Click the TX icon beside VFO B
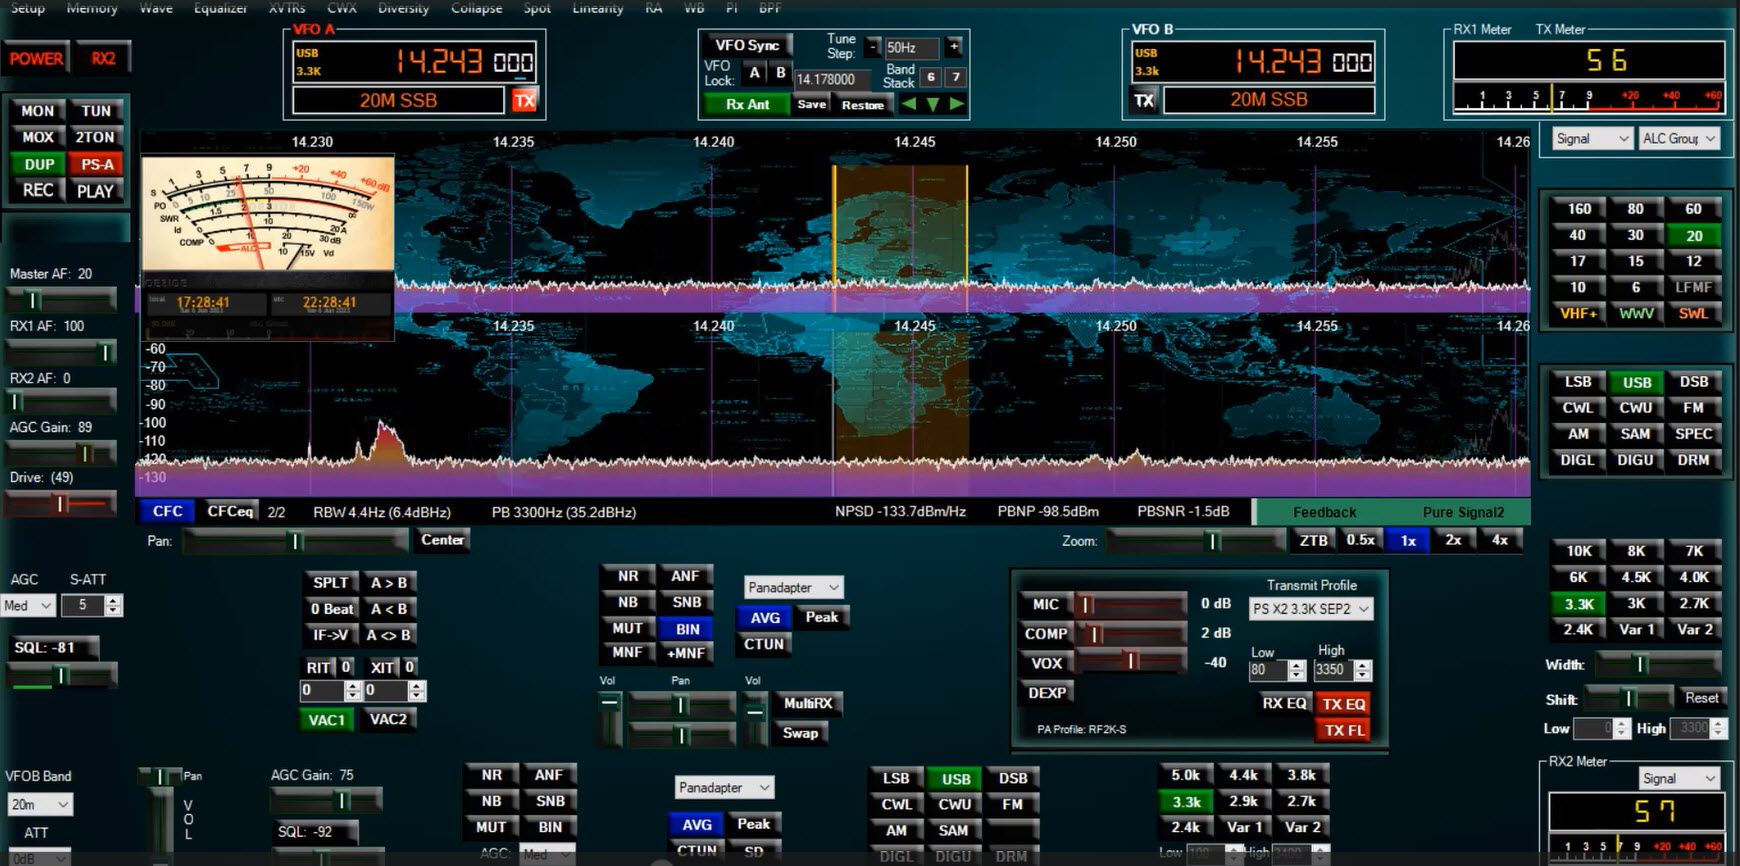Screen dimensions: 1740x866 click(x=1144, y=100)
